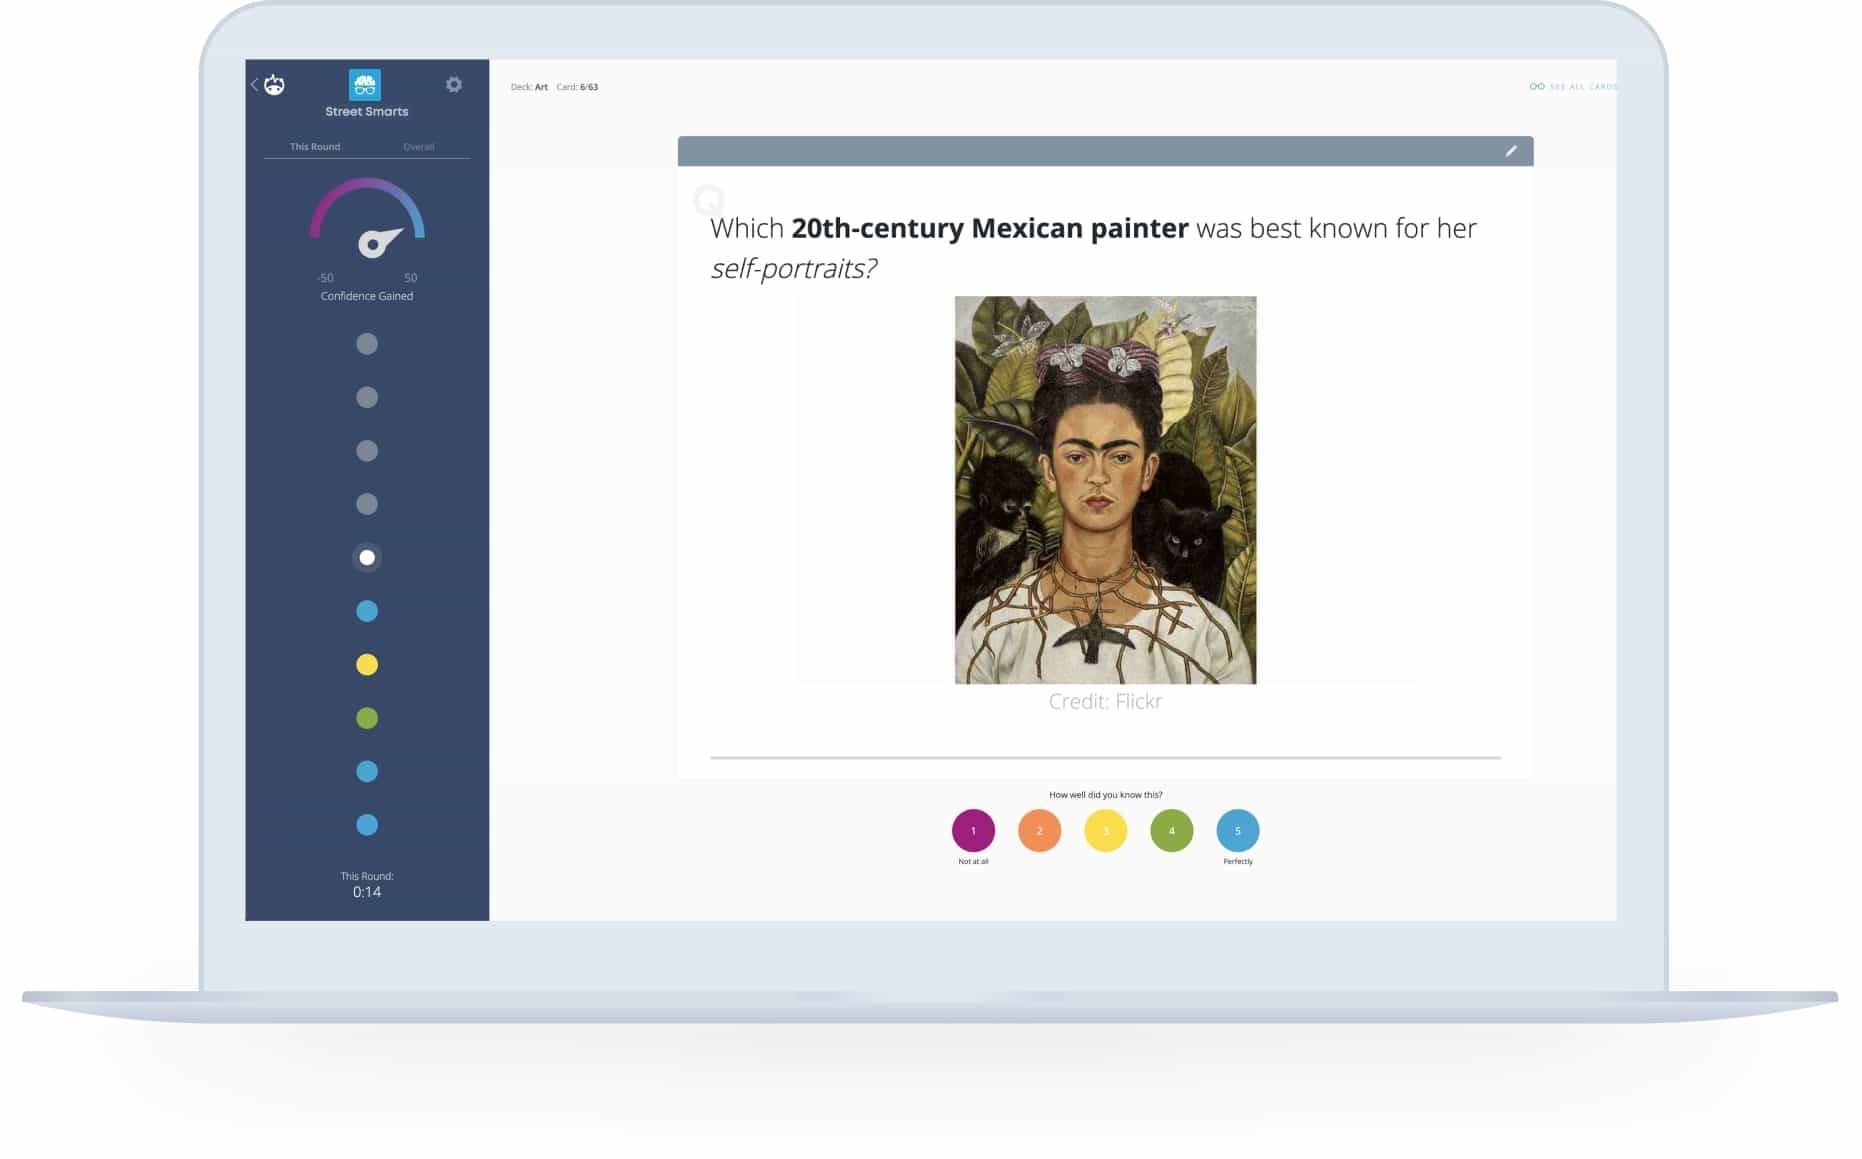Click the Q watermark icon on the question card
This screenshot has width=1862, height=1159.
708,200
